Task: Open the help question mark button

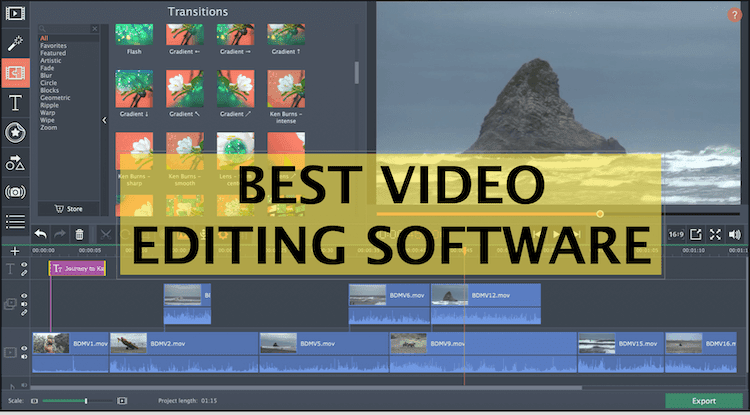Action: (x=734, y=15)
